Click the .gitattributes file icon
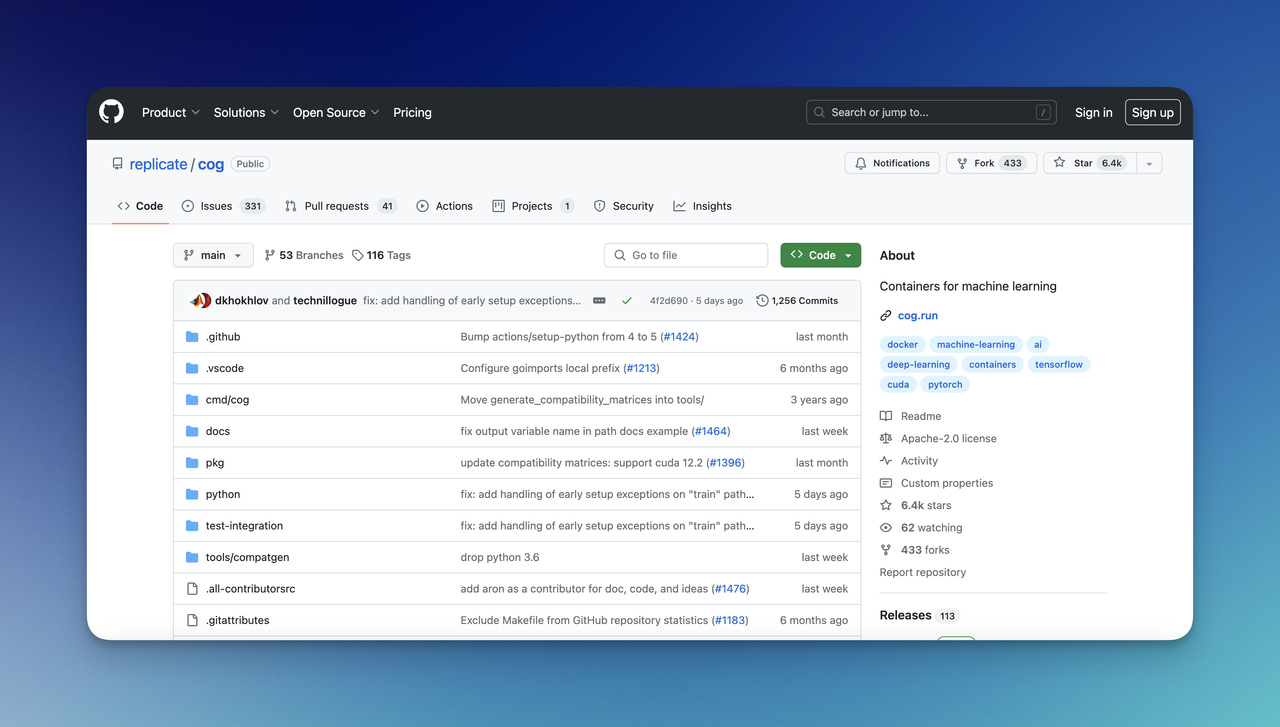Viewport: 1280px width, 727px height. (x=191, y=620)
